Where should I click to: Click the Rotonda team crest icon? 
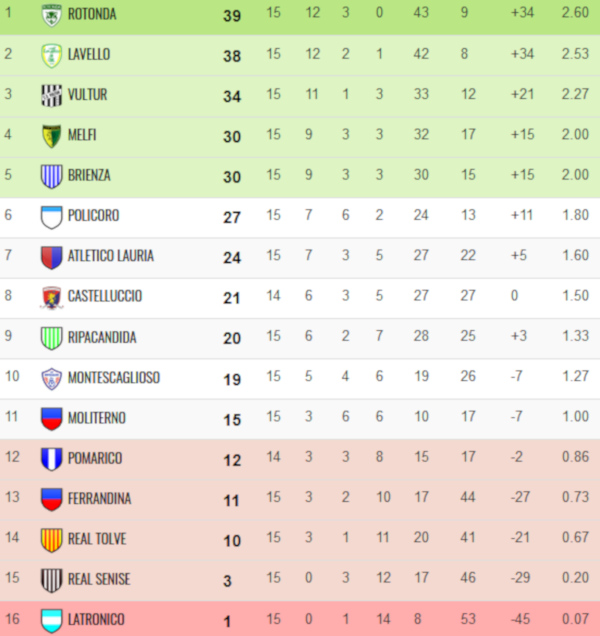click(x=52, y=15)
